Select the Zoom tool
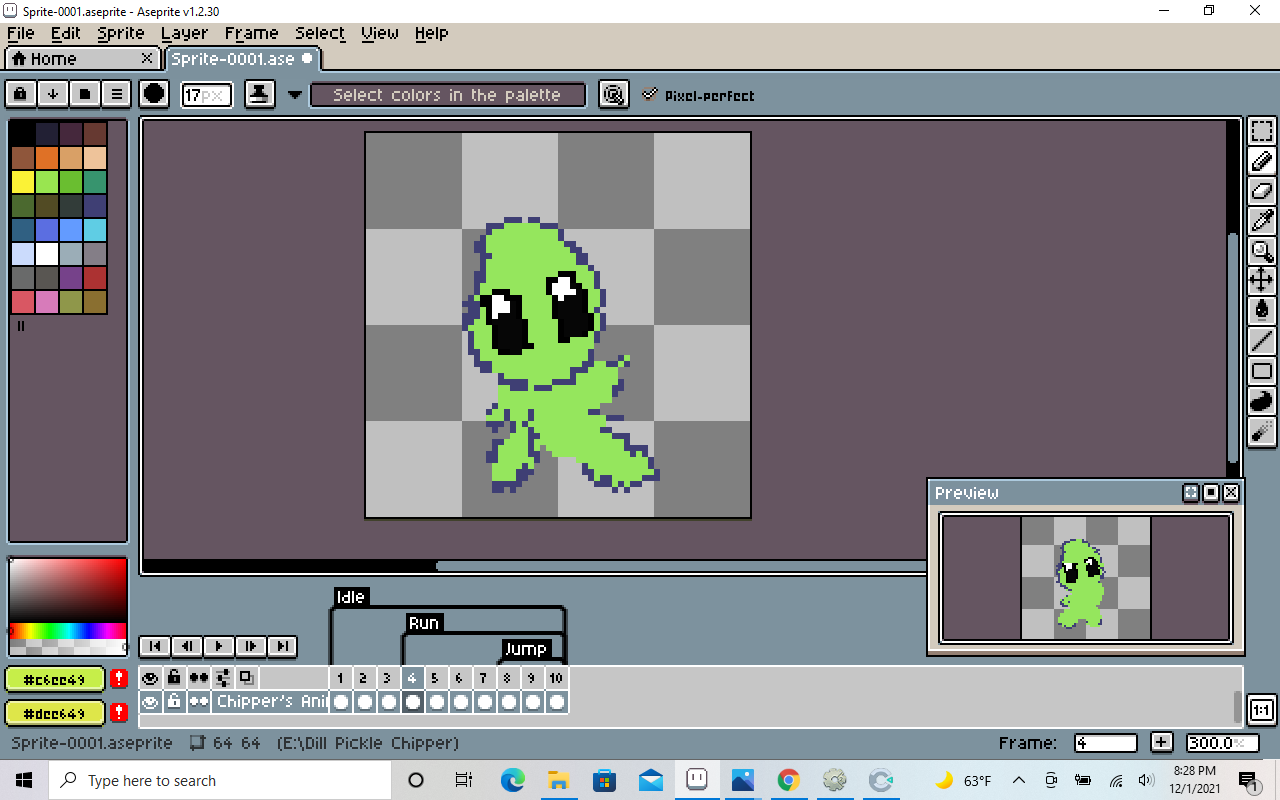This screenshot has width=1280, height=800. (1261, 252)
